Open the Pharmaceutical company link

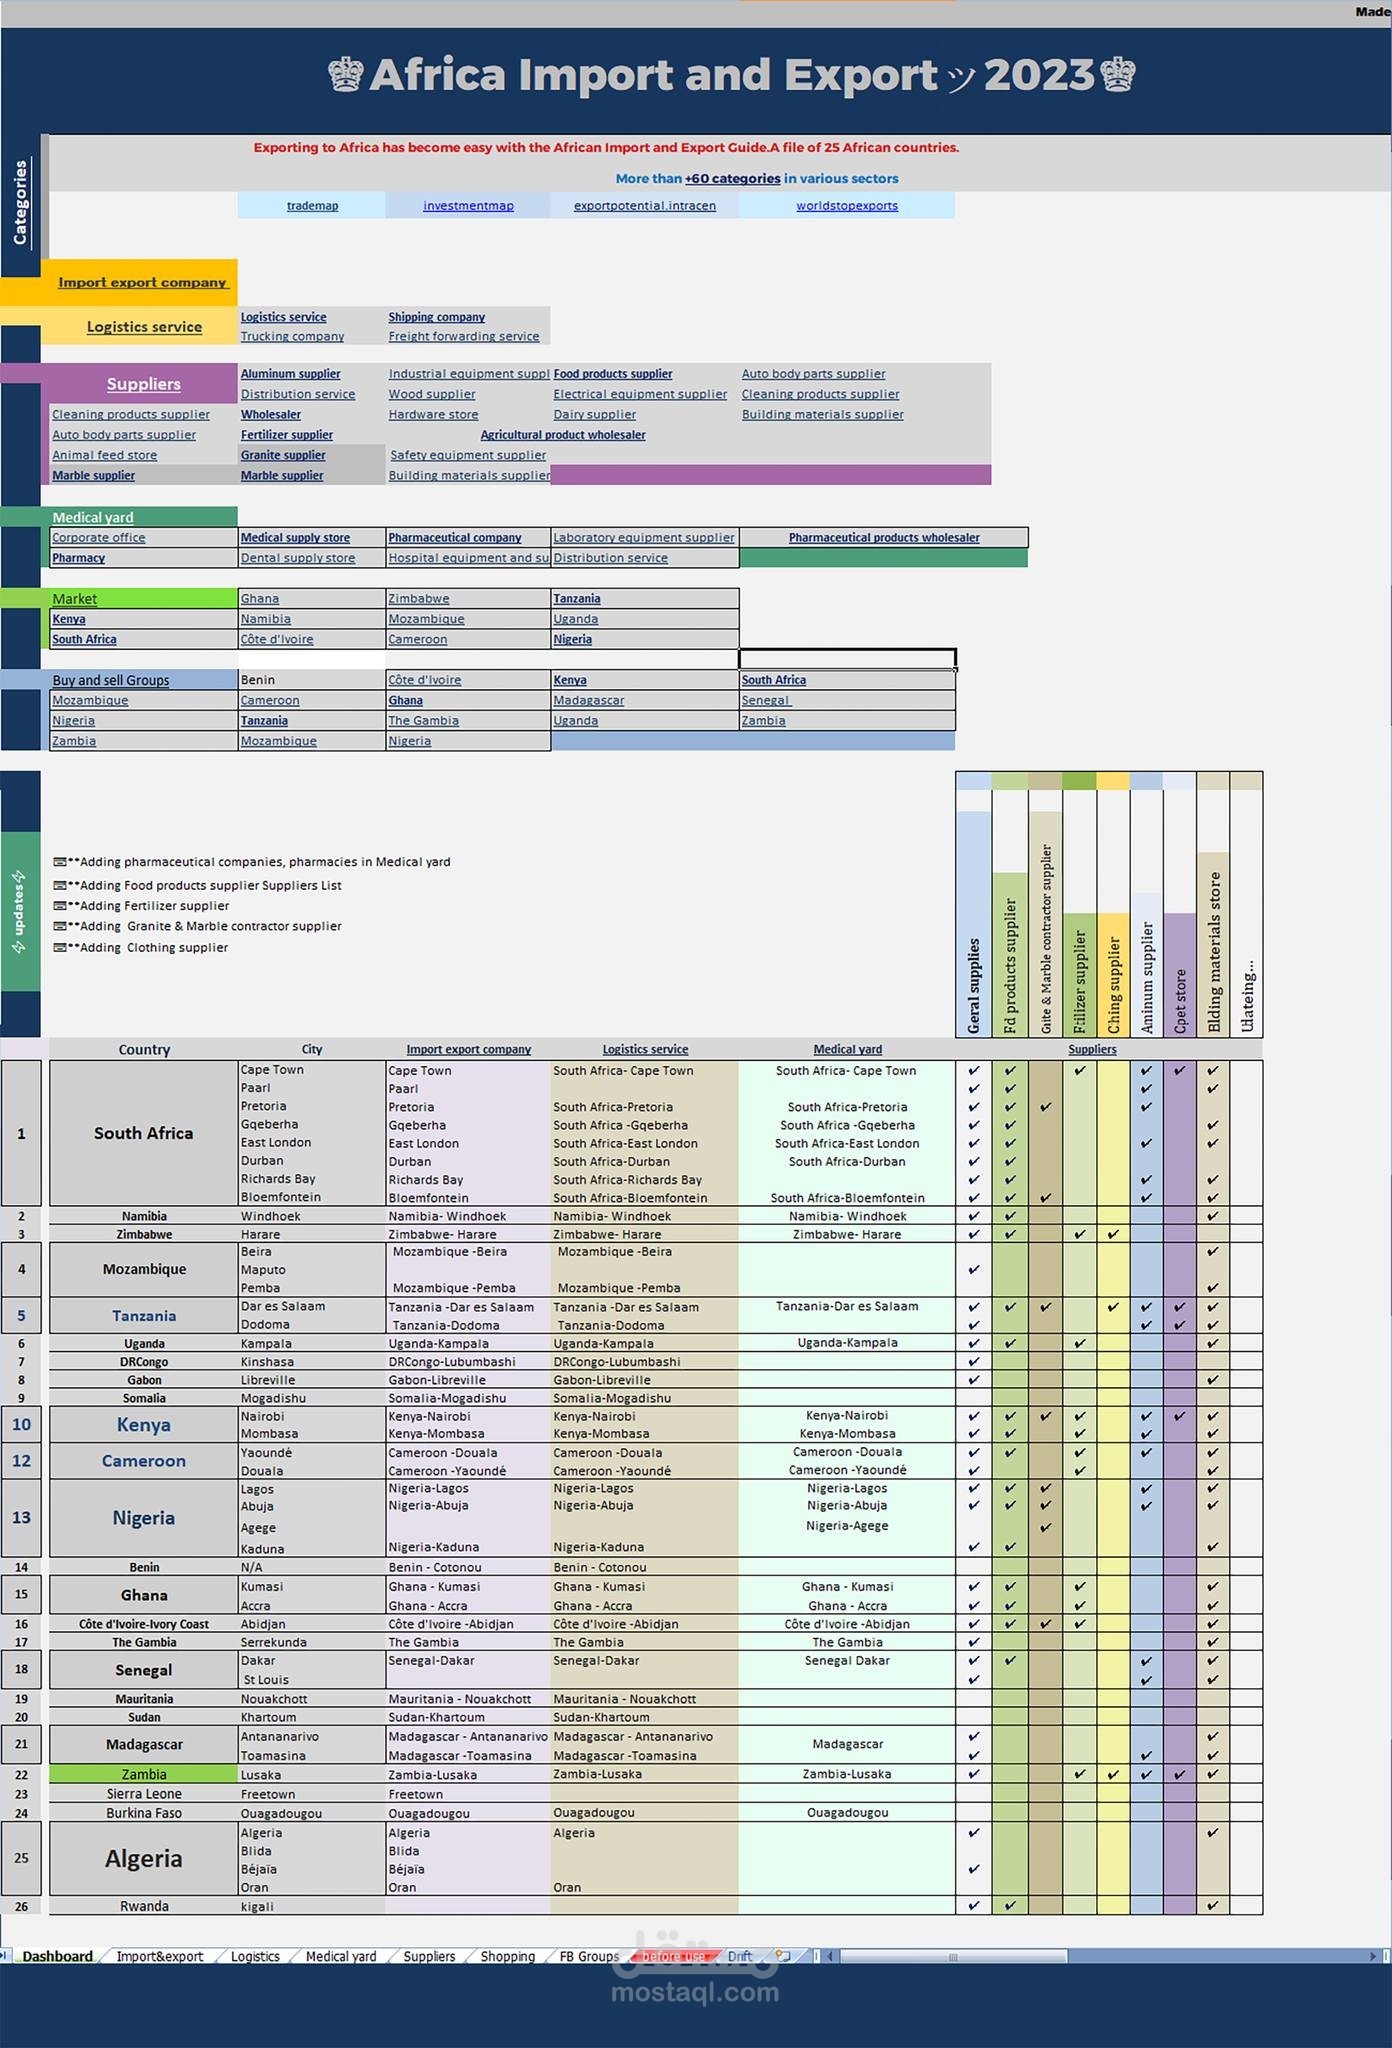[x=455, y=537]
